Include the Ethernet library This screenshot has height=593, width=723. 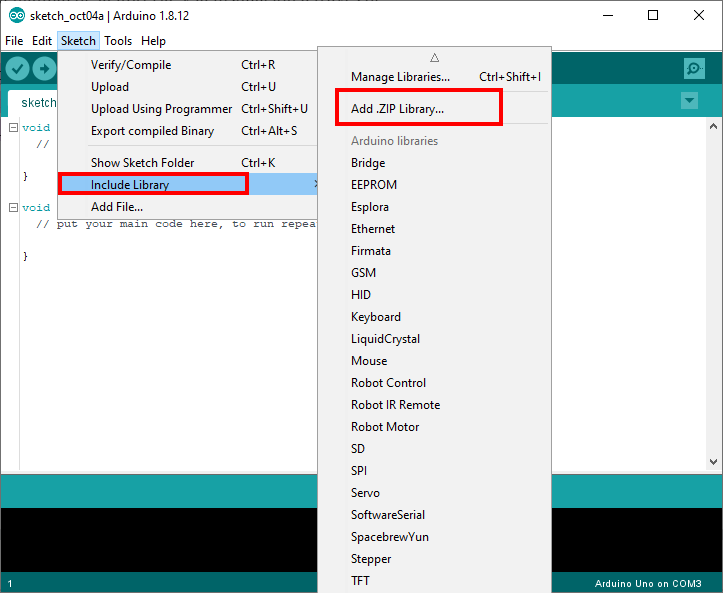point(434,229)
